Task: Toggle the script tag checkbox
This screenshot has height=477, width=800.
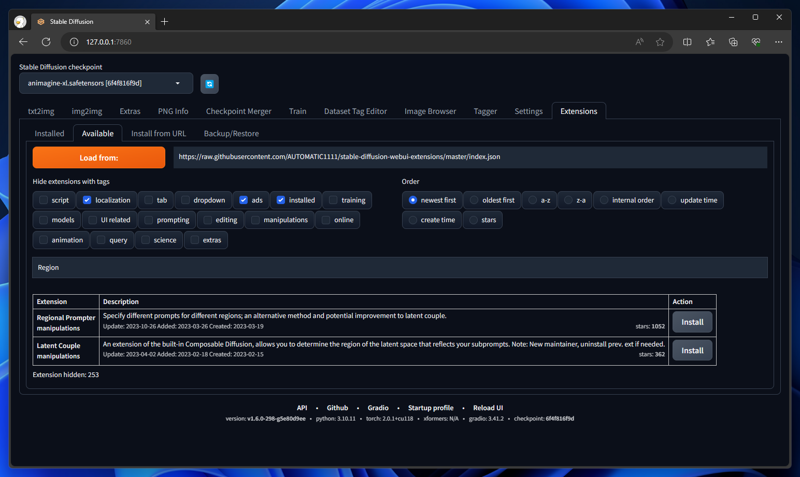Action: pyautogui.click(x=43, y=200)
